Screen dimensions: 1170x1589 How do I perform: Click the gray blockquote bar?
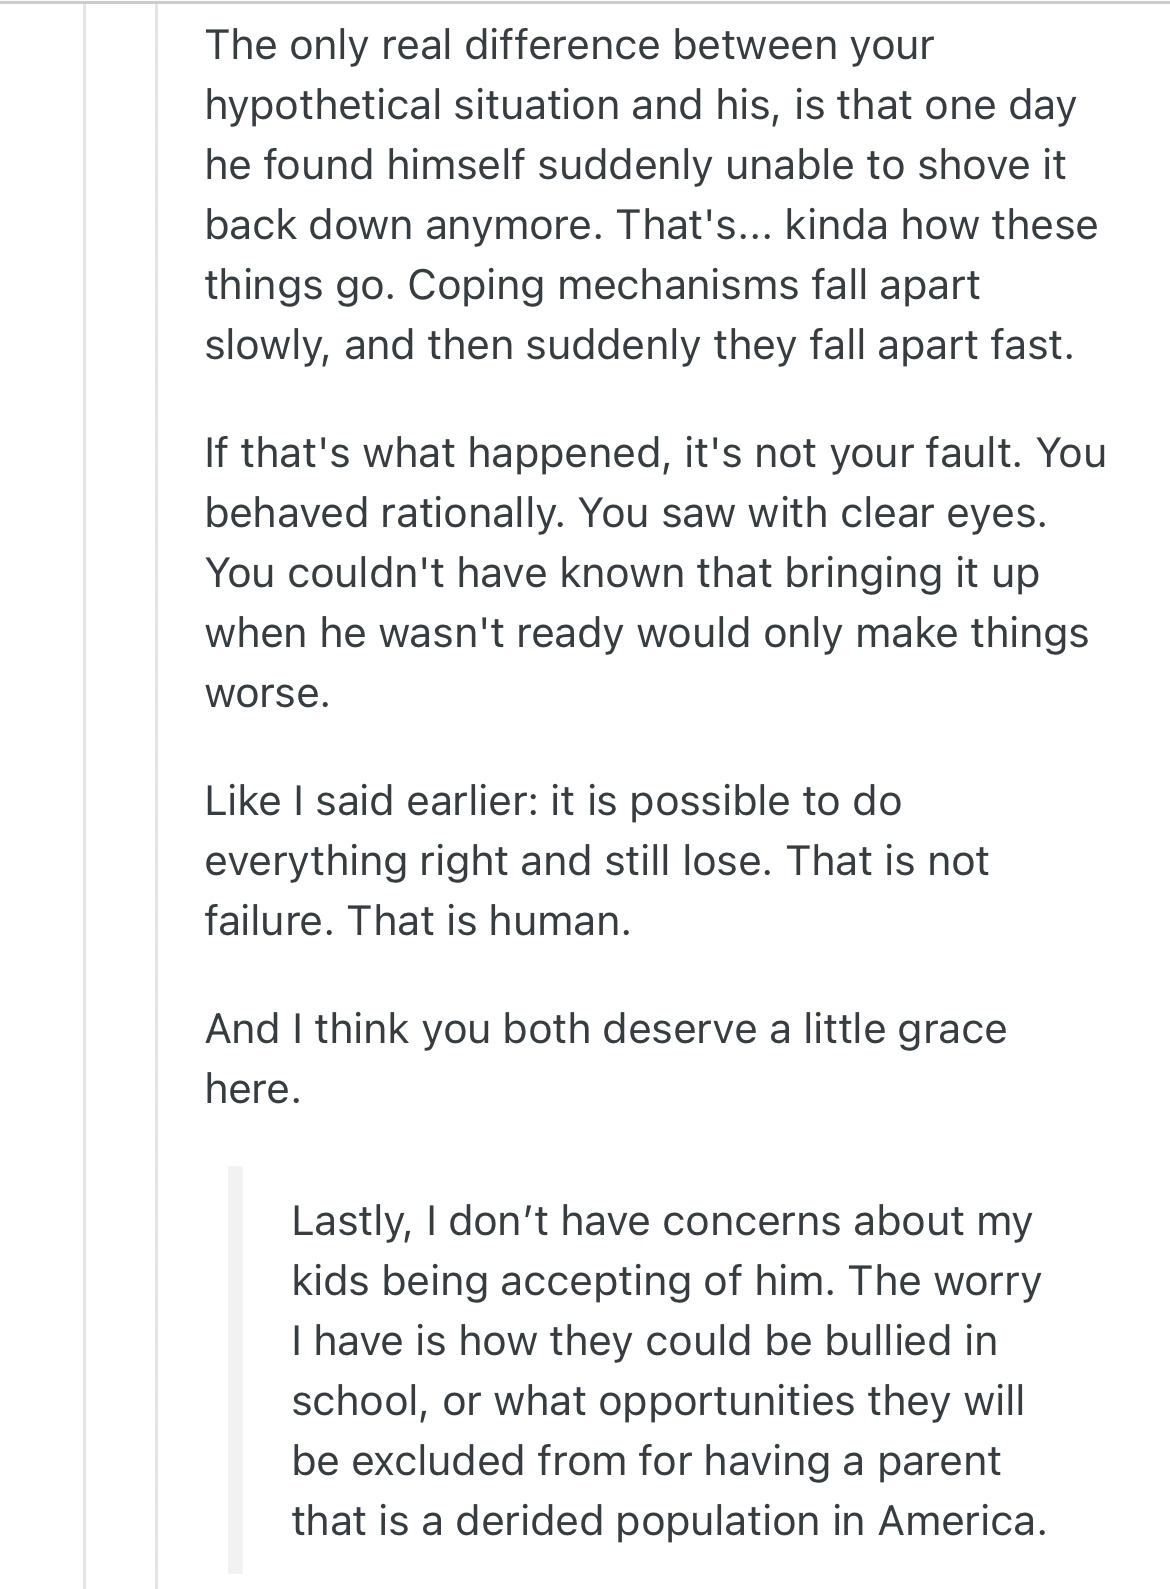coord(235,1370)
